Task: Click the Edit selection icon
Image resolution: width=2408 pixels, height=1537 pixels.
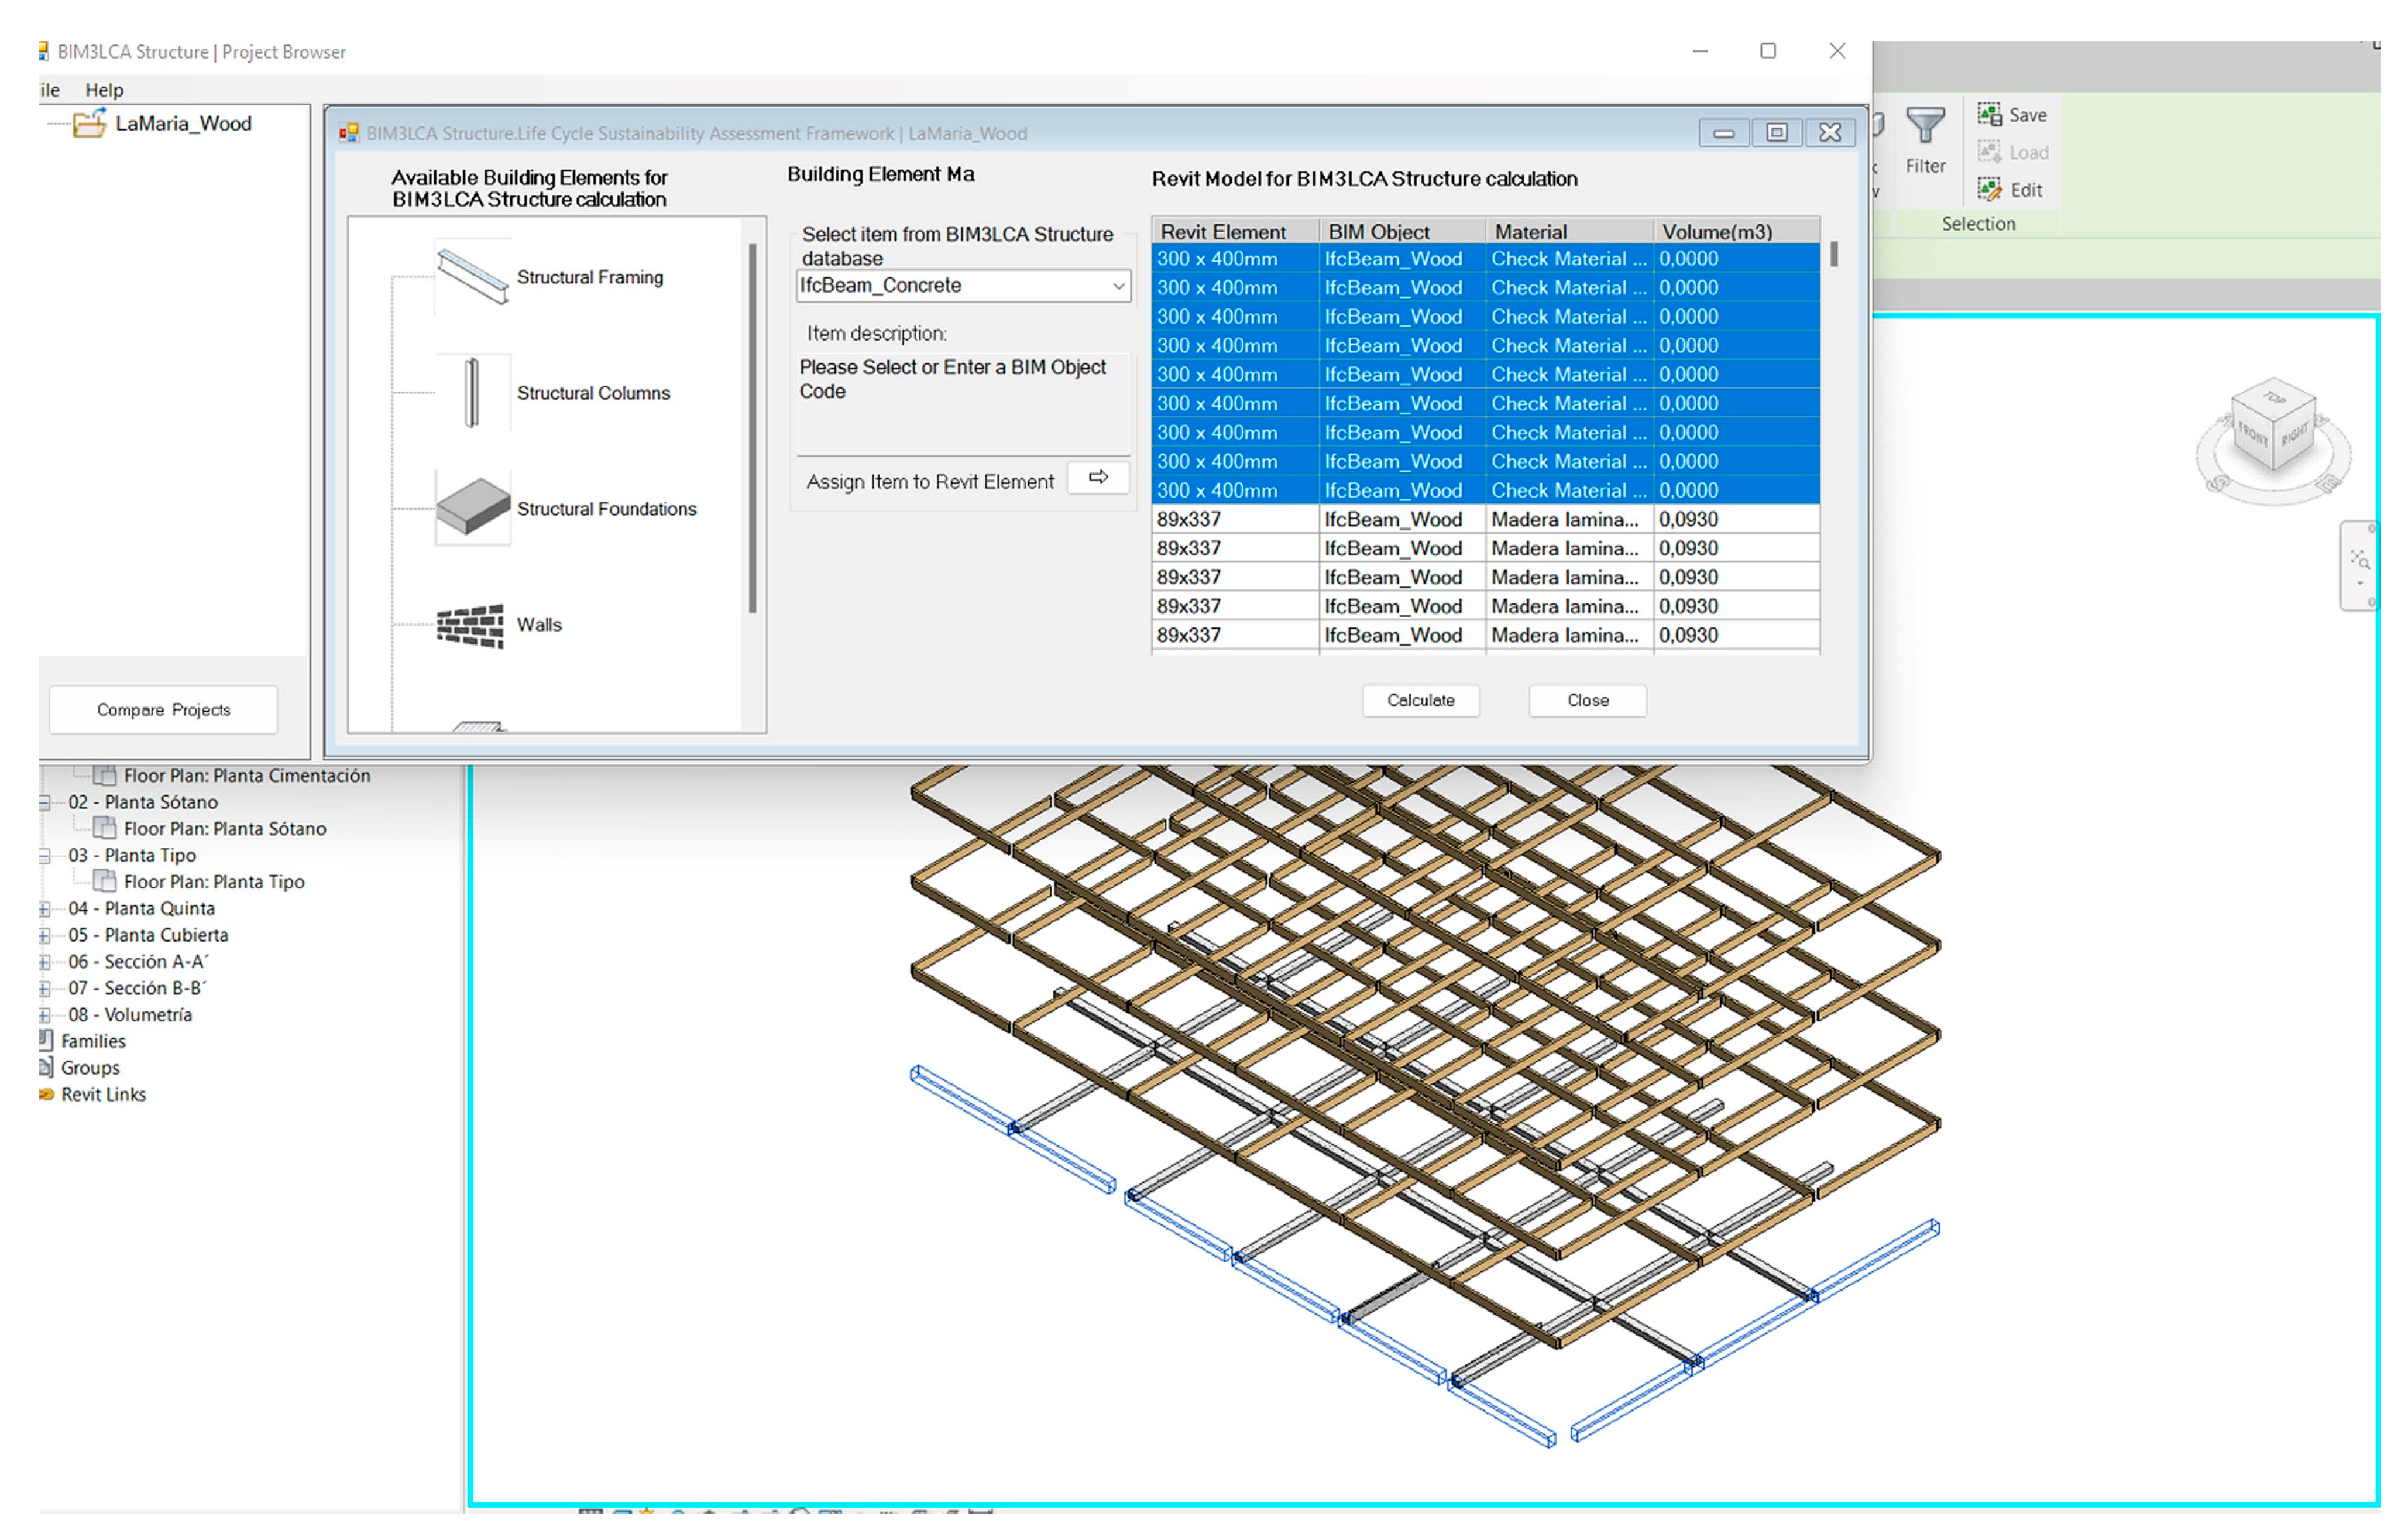Action: click(x=1989, y=189)
